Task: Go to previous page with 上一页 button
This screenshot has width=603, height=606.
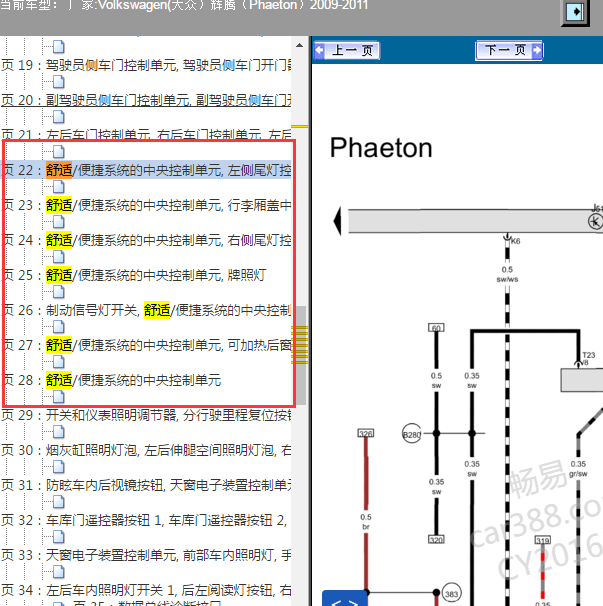Action: 347,50
